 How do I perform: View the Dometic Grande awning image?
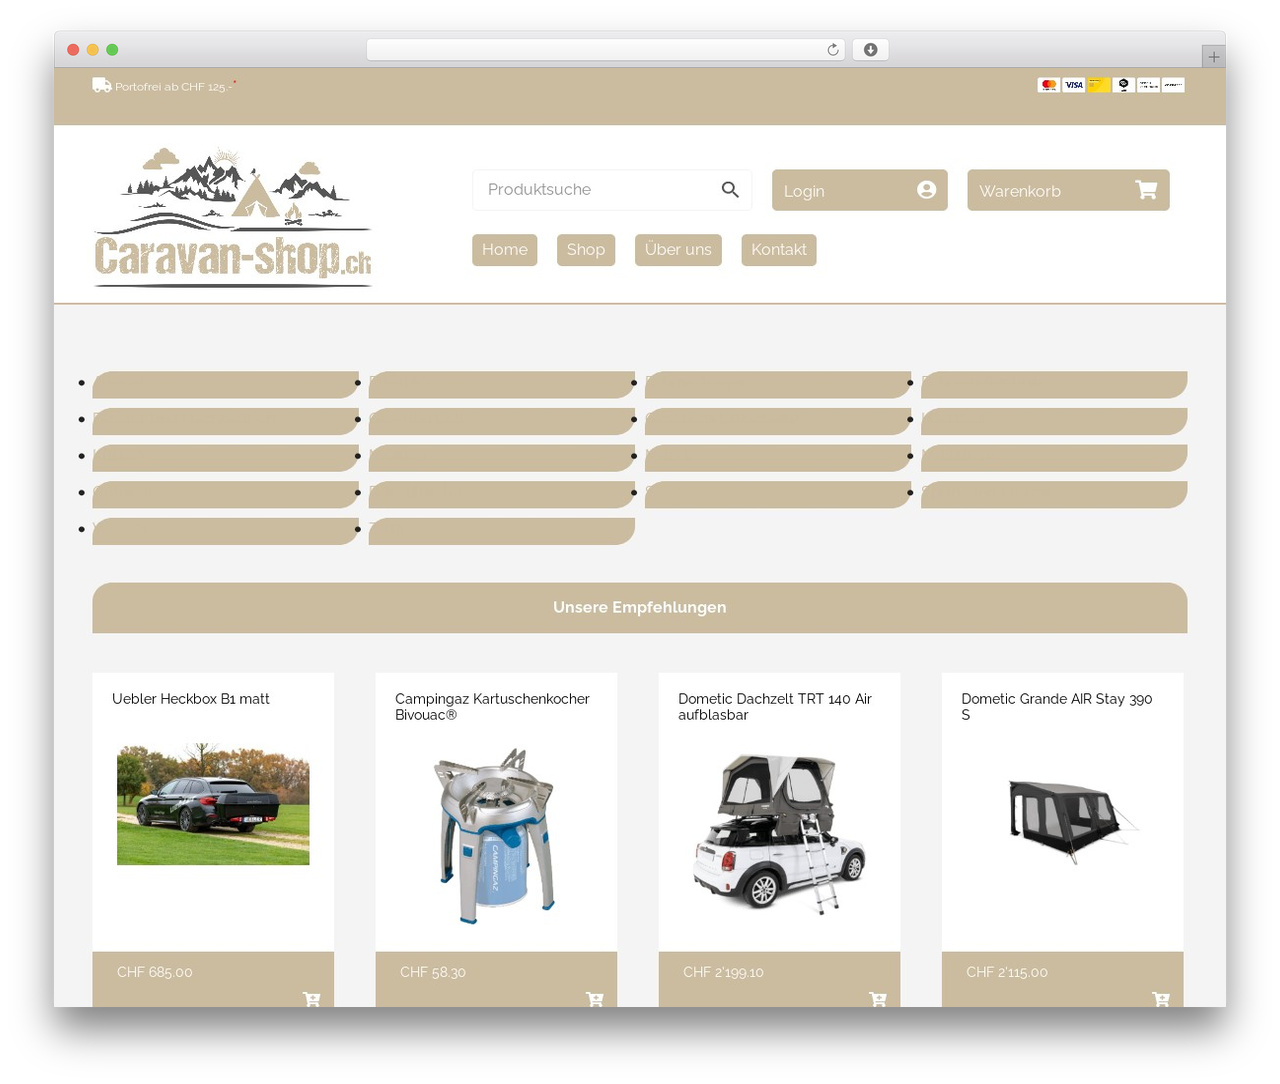point(1073,821)
